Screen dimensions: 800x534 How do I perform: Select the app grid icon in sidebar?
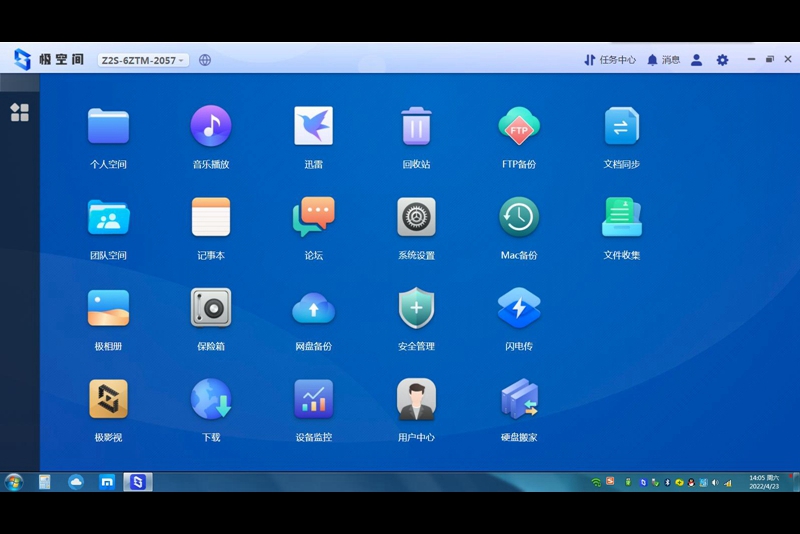coord(20,112)
